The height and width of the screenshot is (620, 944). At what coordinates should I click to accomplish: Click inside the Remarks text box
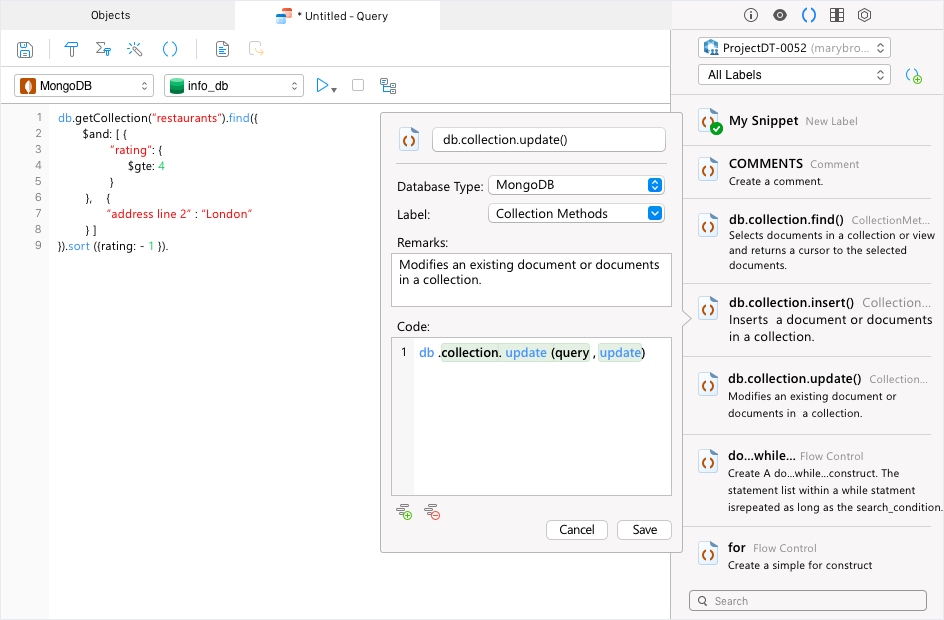[531, 280]
